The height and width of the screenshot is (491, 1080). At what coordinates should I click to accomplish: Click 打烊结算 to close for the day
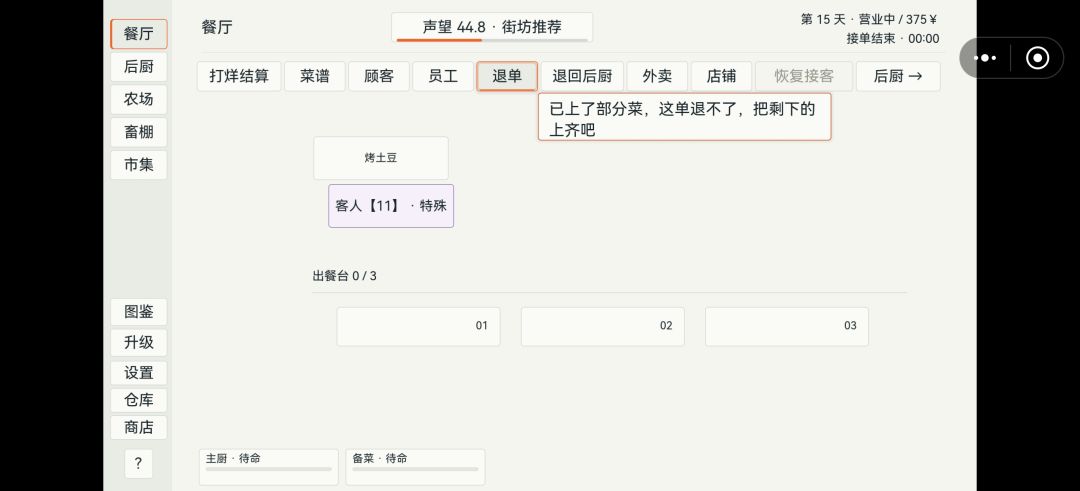click(239, 76)
